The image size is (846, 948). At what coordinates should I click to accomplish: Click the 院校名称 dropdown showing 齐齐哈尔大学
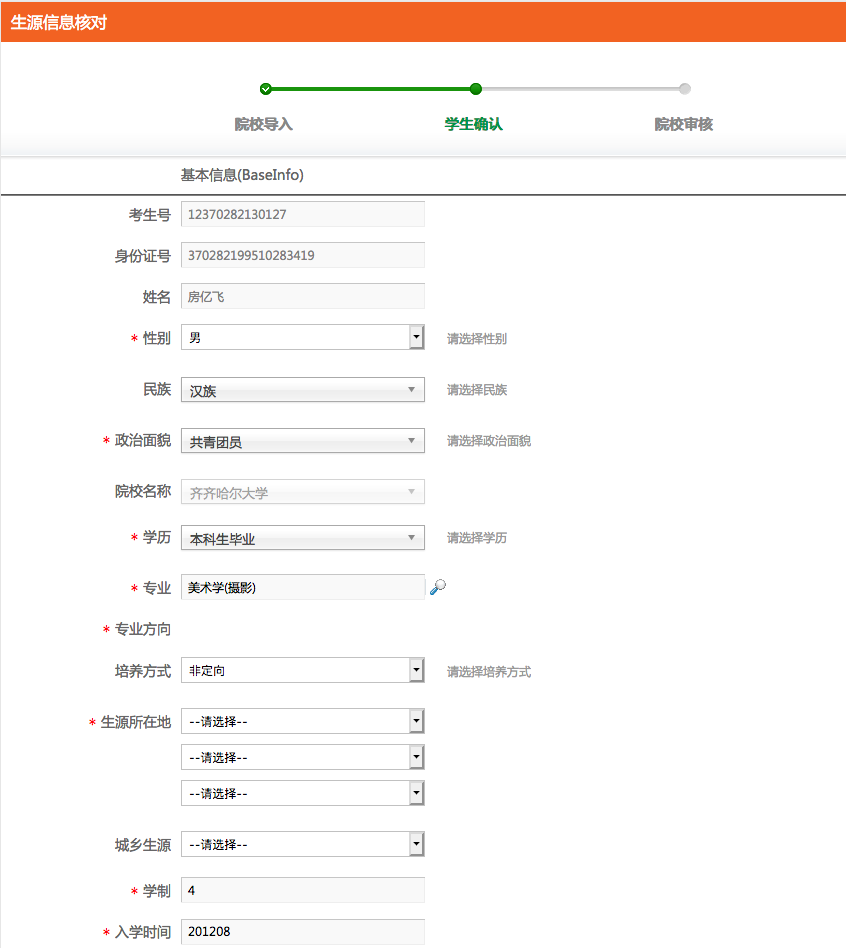(302, 492)
